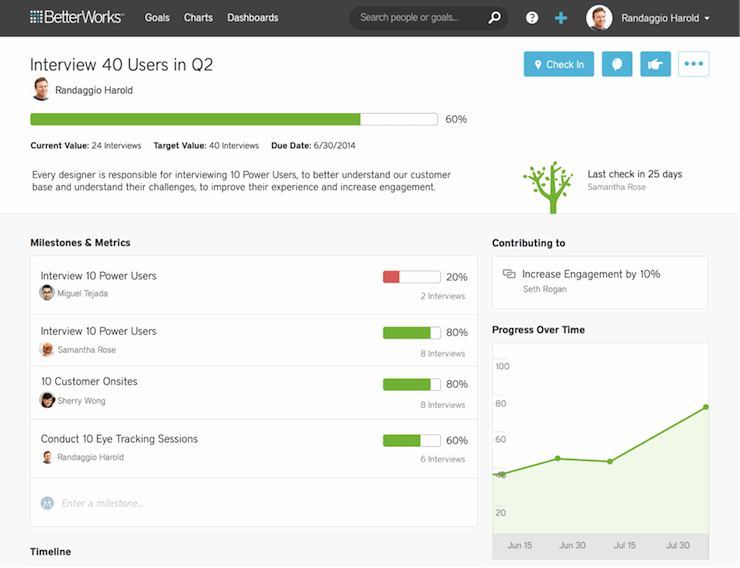Click the pointing hand nudge button
Screen dimensions: 740x568
pyautogui.click(x=655, y=64)
